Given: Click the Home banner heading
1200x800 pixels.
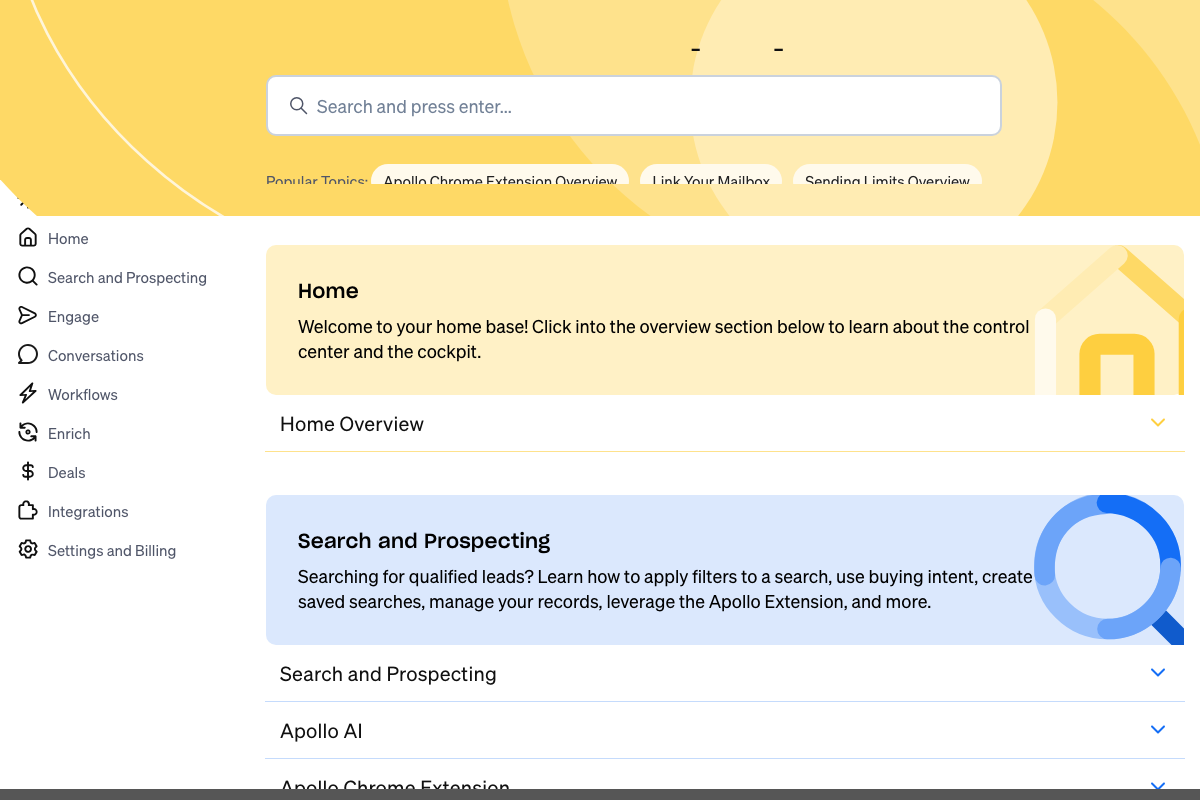Looking at the screenshot, I should [328, 291].
